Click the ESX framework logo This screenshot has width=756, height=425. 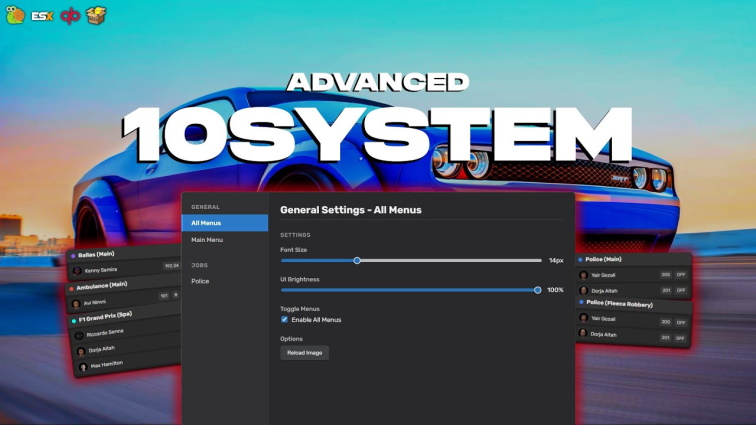pyautogui.click(x=42, y=16)
